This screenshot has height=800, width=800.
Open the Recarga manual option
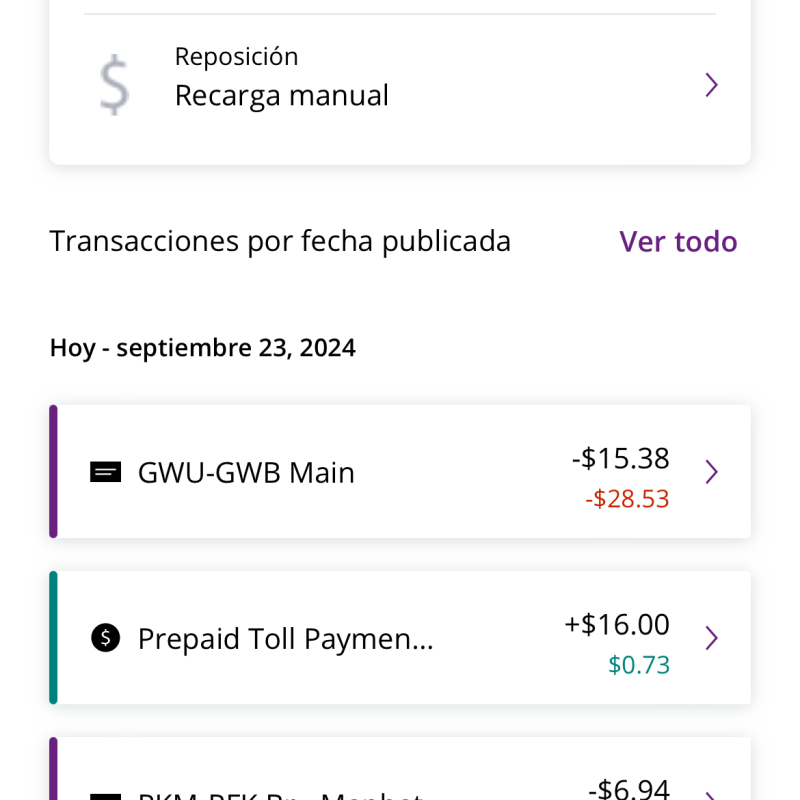pos(399,85)
